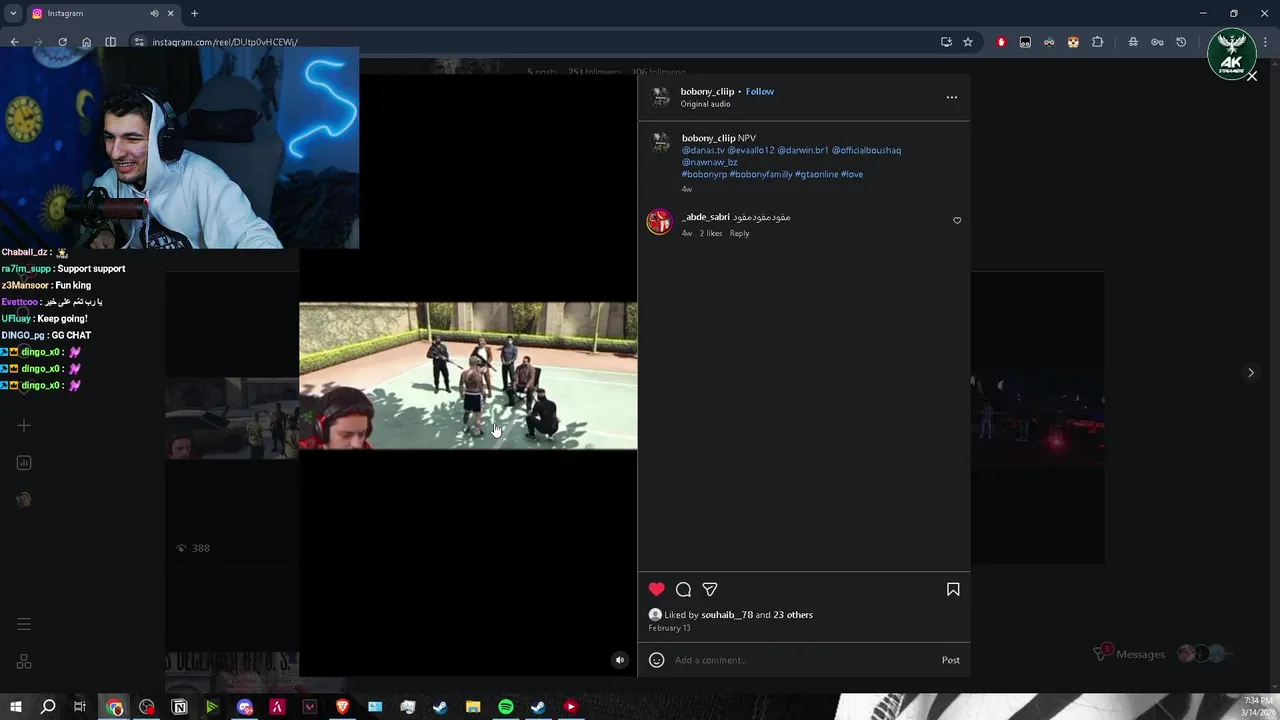
Task: Follow bobony_cliip
Action: [760, 91]
